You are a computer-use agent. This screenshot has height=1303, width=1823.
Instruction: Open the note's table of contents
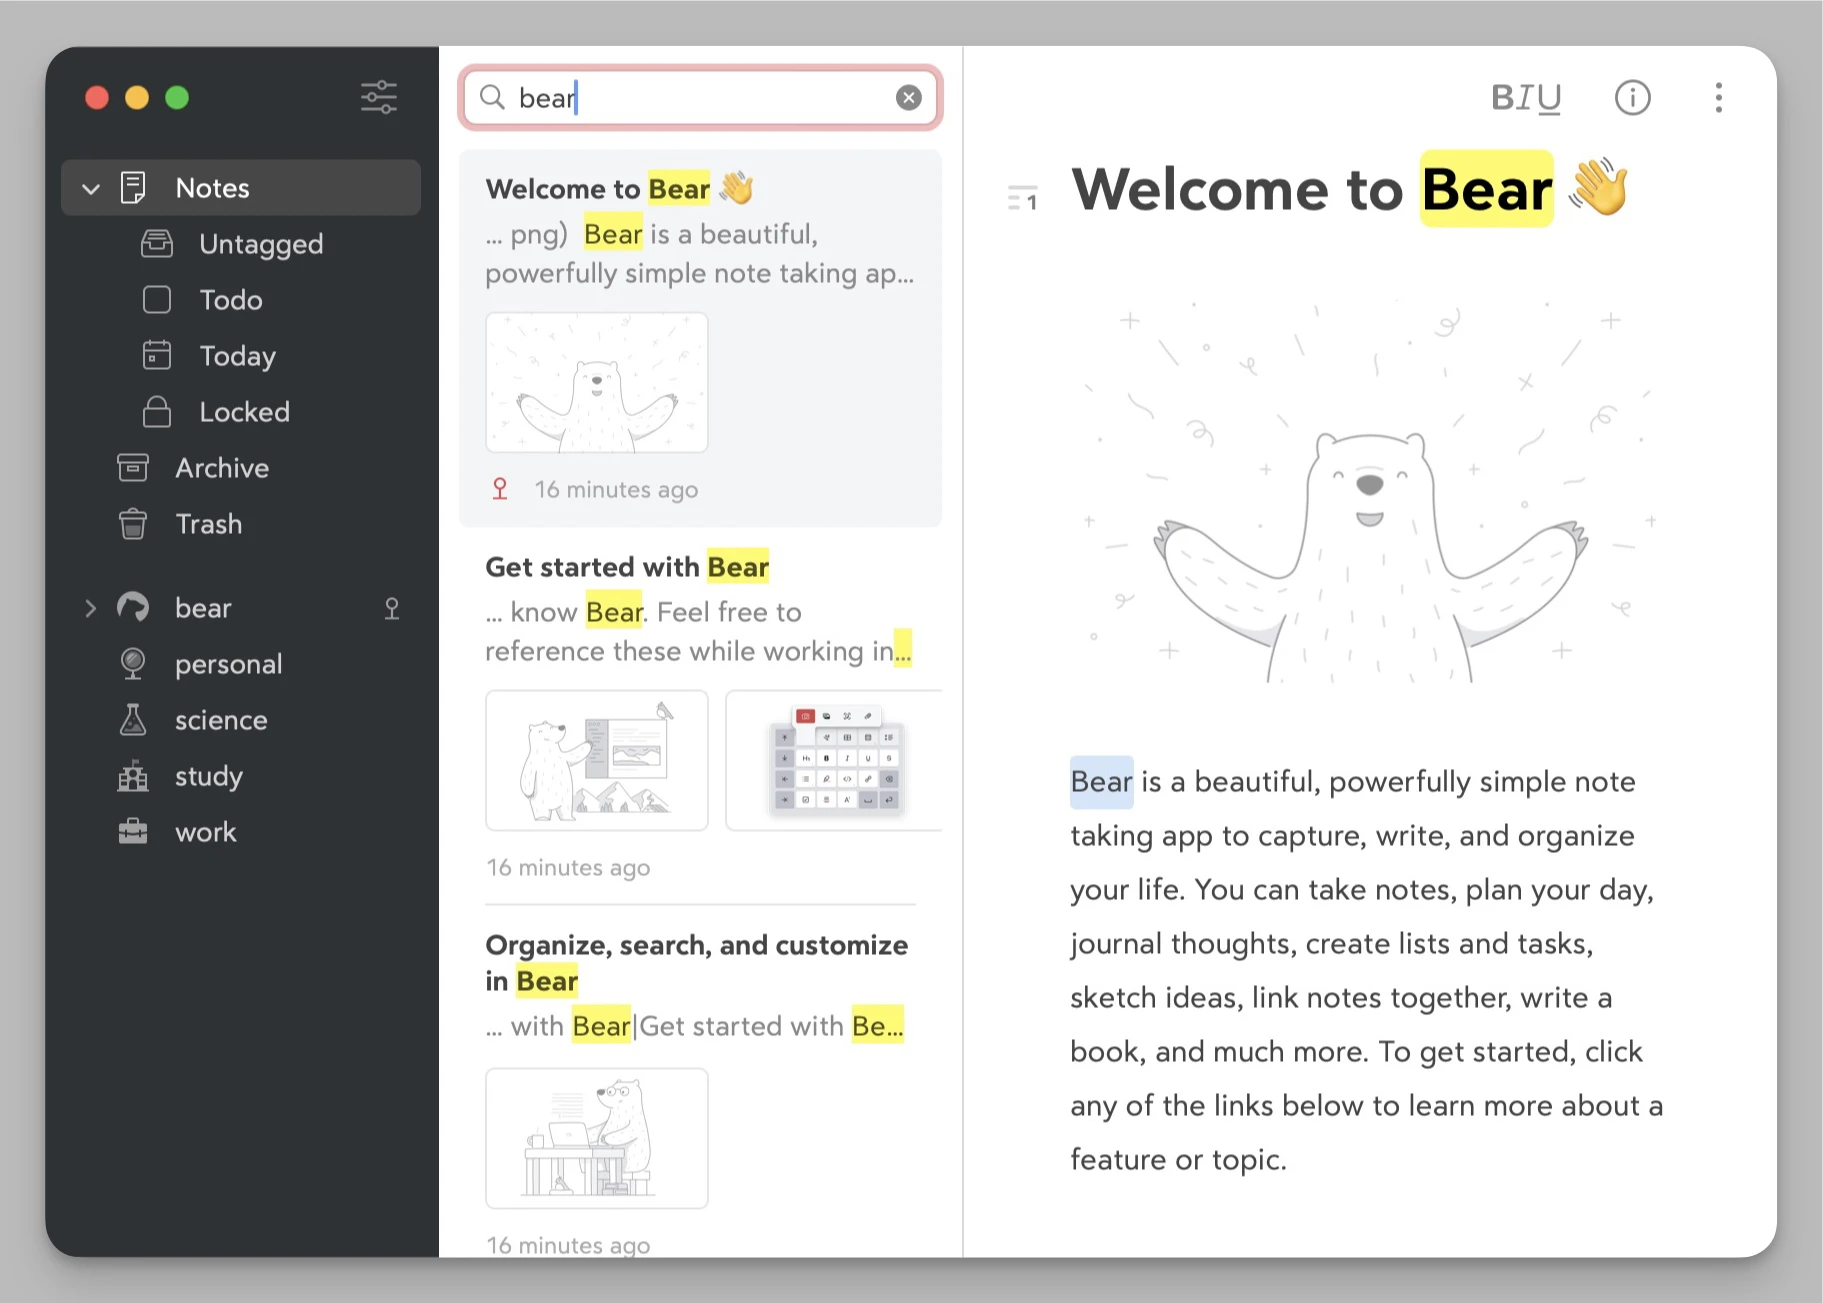click(1021, 197)
